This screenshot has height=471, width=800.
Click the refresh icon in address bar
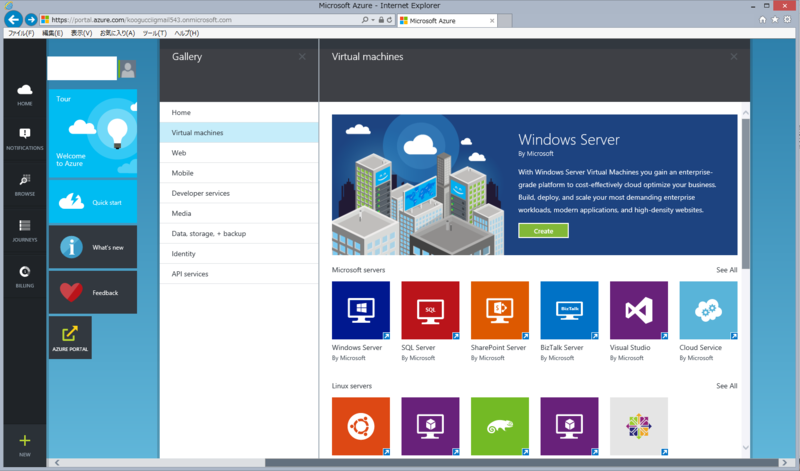[389, 20]
